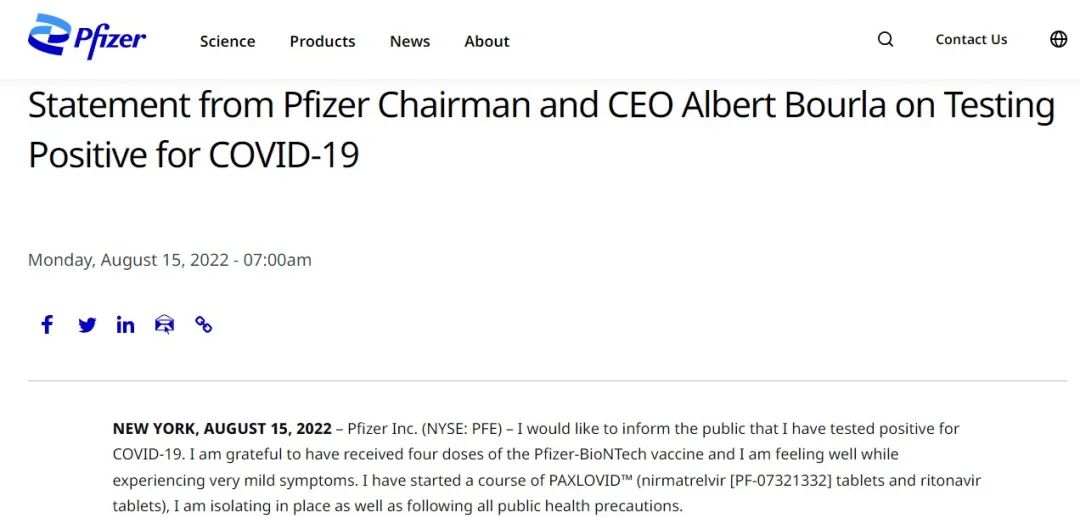This screenshot has height=518, width=1080.
Task: Click the horizontal divider below share icons
Action: coord(547,380)
